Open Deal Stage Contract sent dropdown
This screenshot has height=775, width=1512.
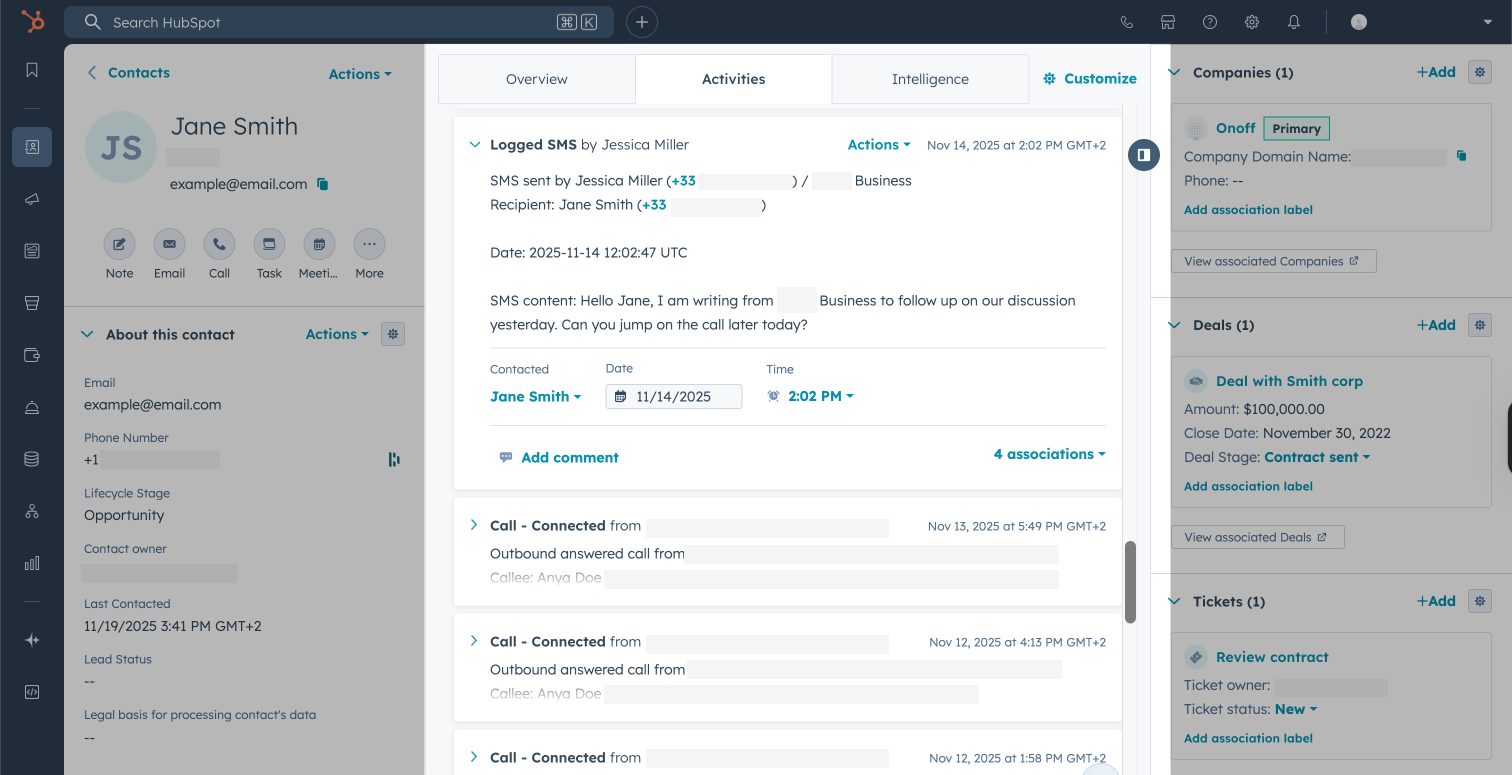[x=1316, y=457]
